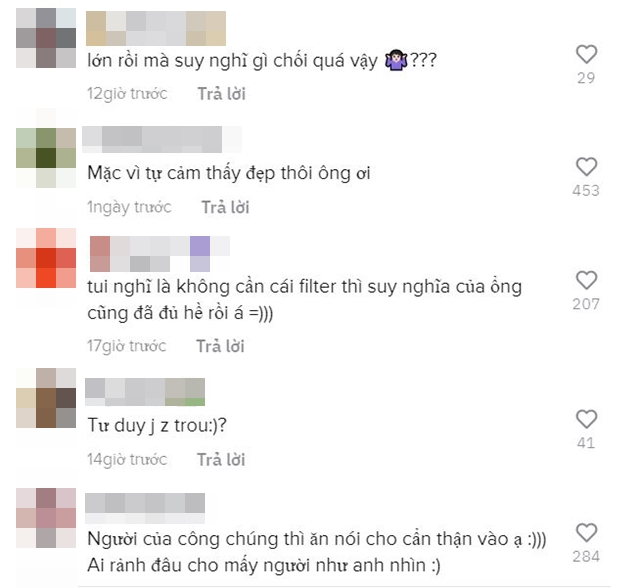Click Trả lời under 14giờ trước comment
This screenshot has height=588, width=640.
click(x=221, y=460)
